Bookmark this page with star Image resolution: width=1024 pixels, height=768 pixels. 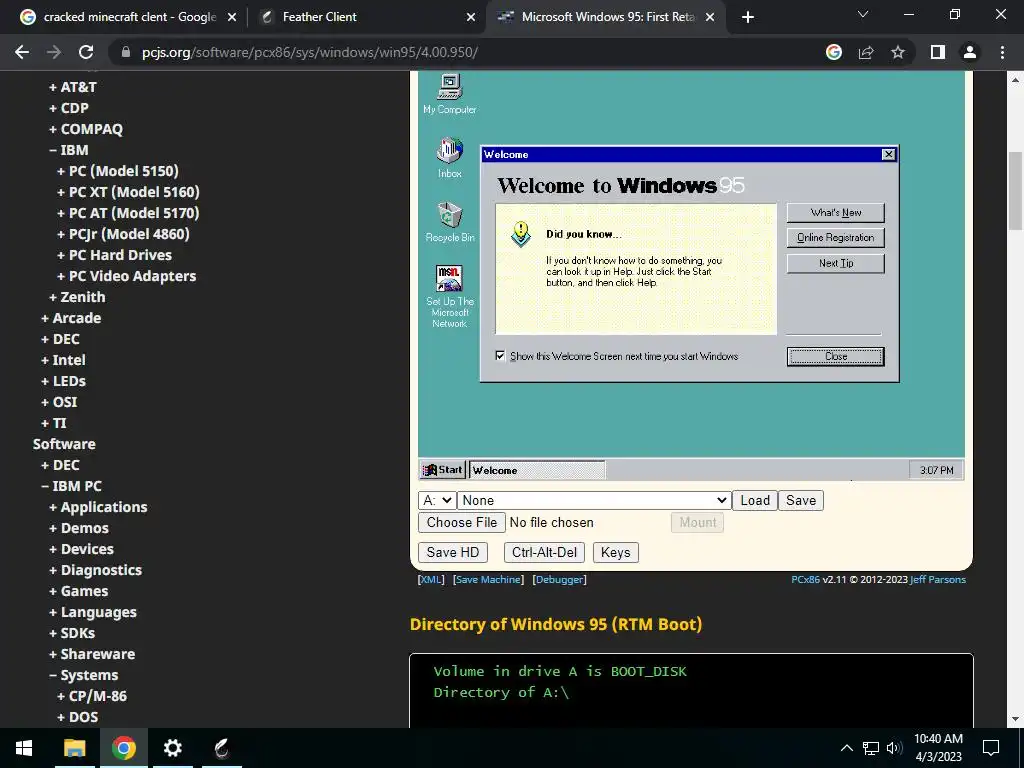(898, 52)
